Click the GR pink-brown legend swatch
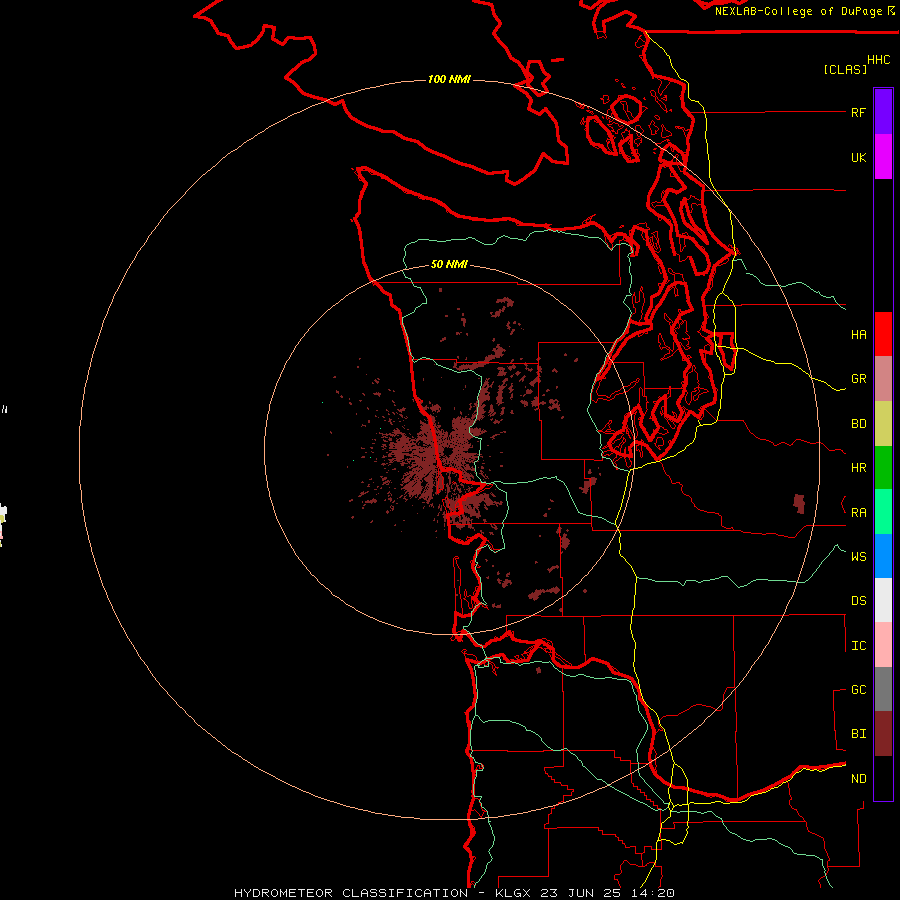The height and width of the screenshot is (900, 900). click(x=883, y=379)
